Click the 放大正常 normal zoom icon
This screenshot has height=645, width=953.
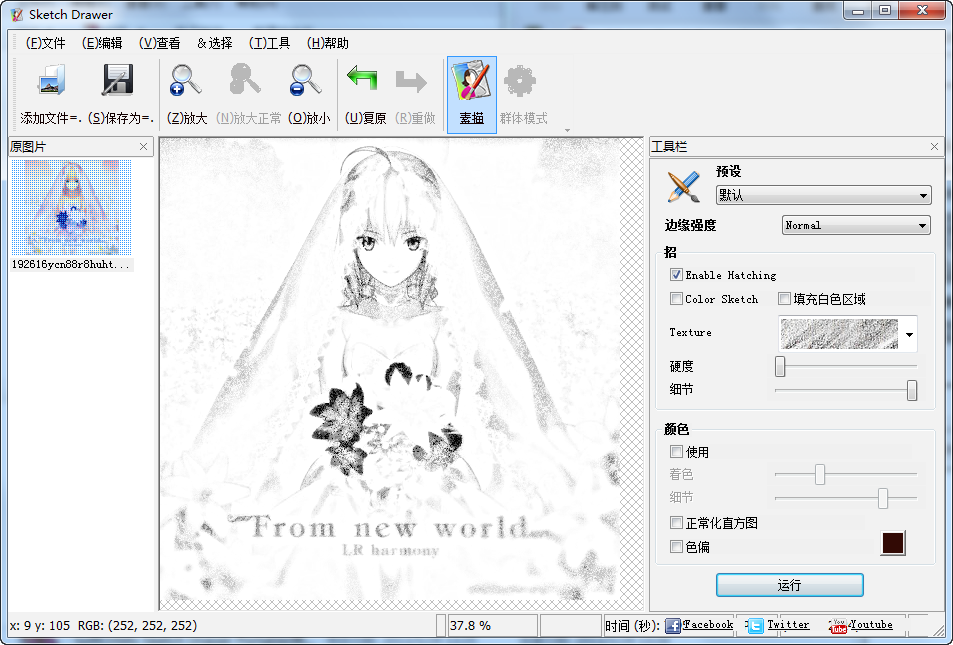coord(243,80)
